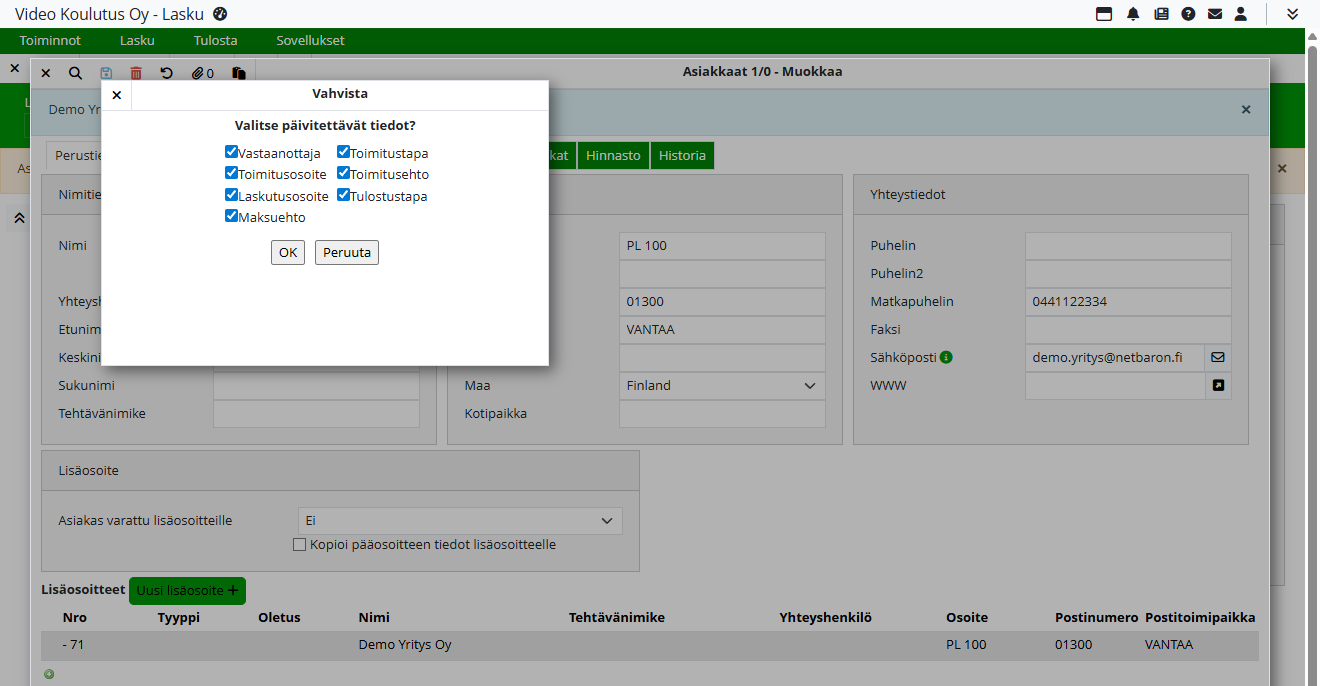
Task: Click the send email icon beside Sähköposti
Action: coord(1218,357)
